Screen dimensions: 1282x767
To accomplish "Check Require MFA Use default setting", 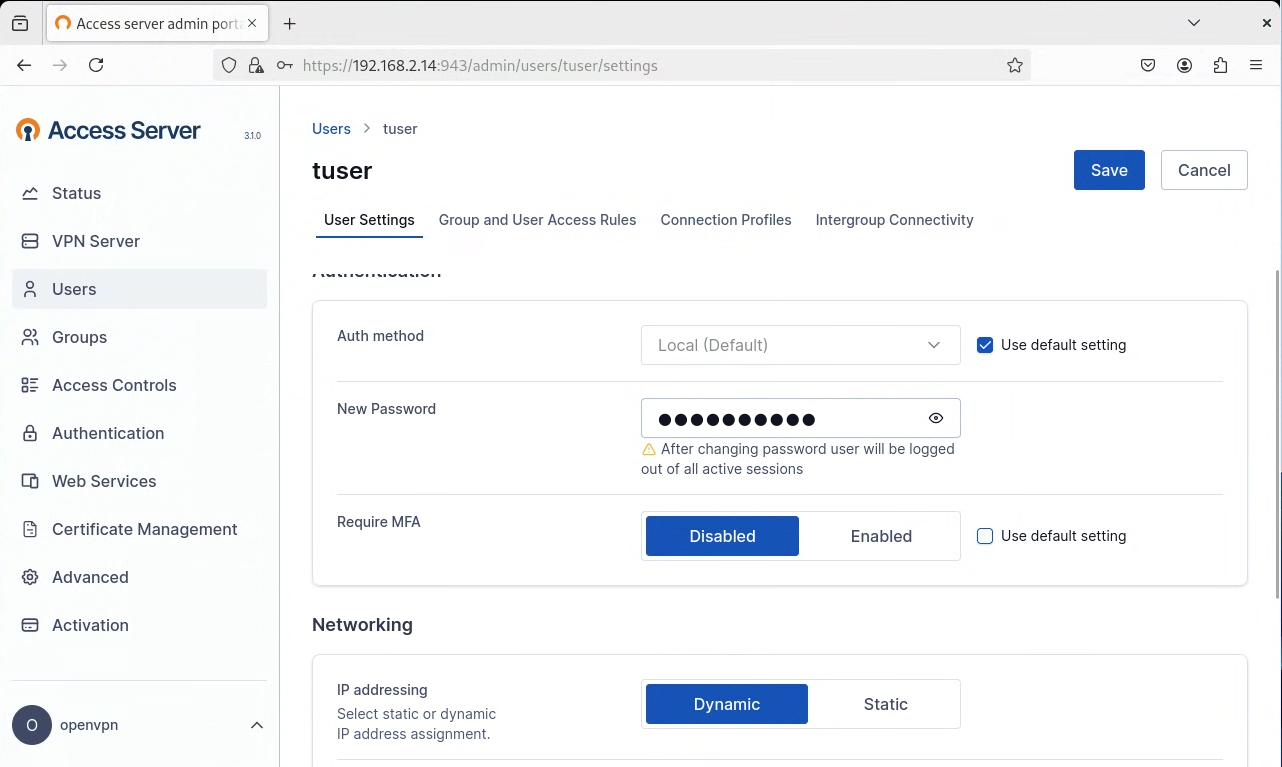I will coord(985,536).
